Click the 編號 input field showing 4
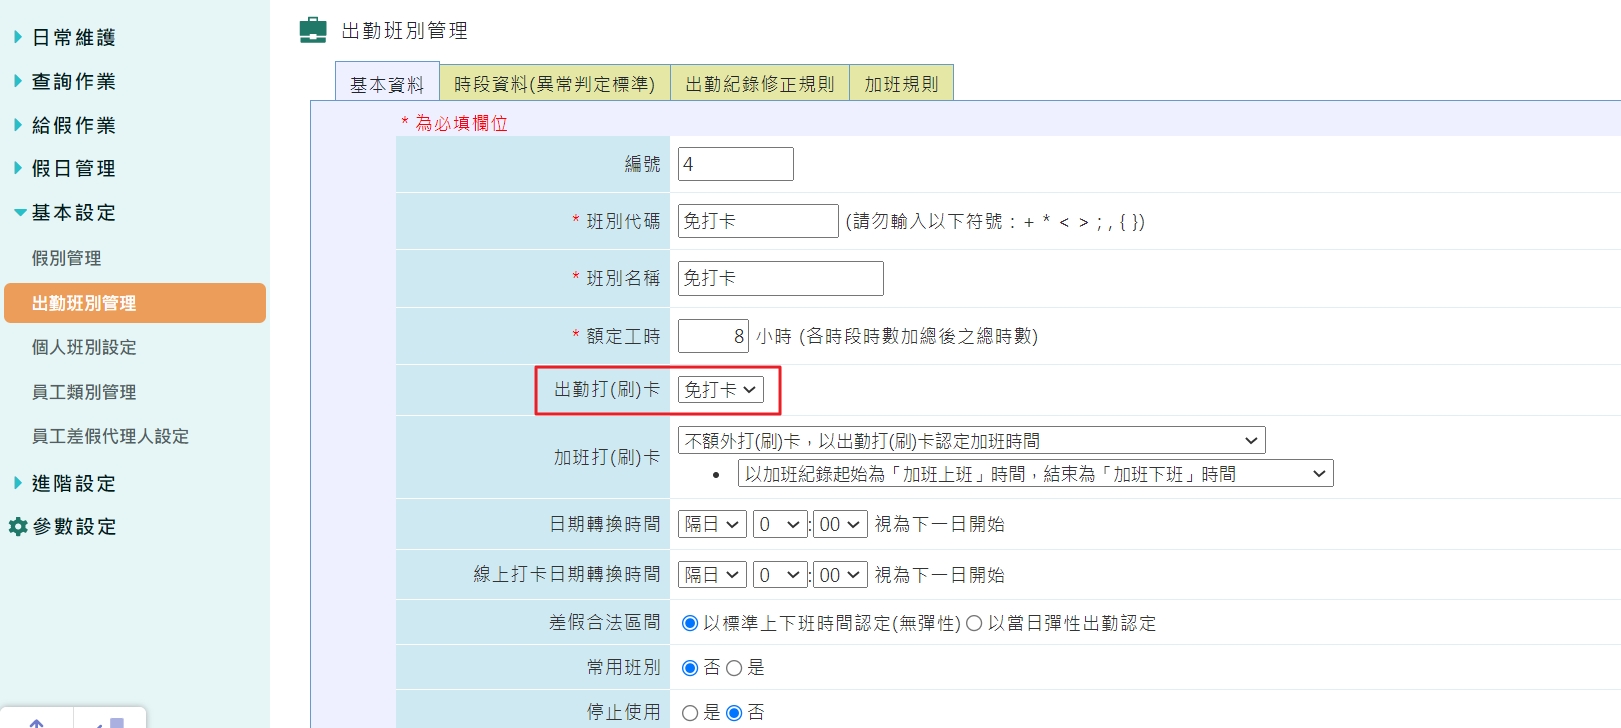 736,164
